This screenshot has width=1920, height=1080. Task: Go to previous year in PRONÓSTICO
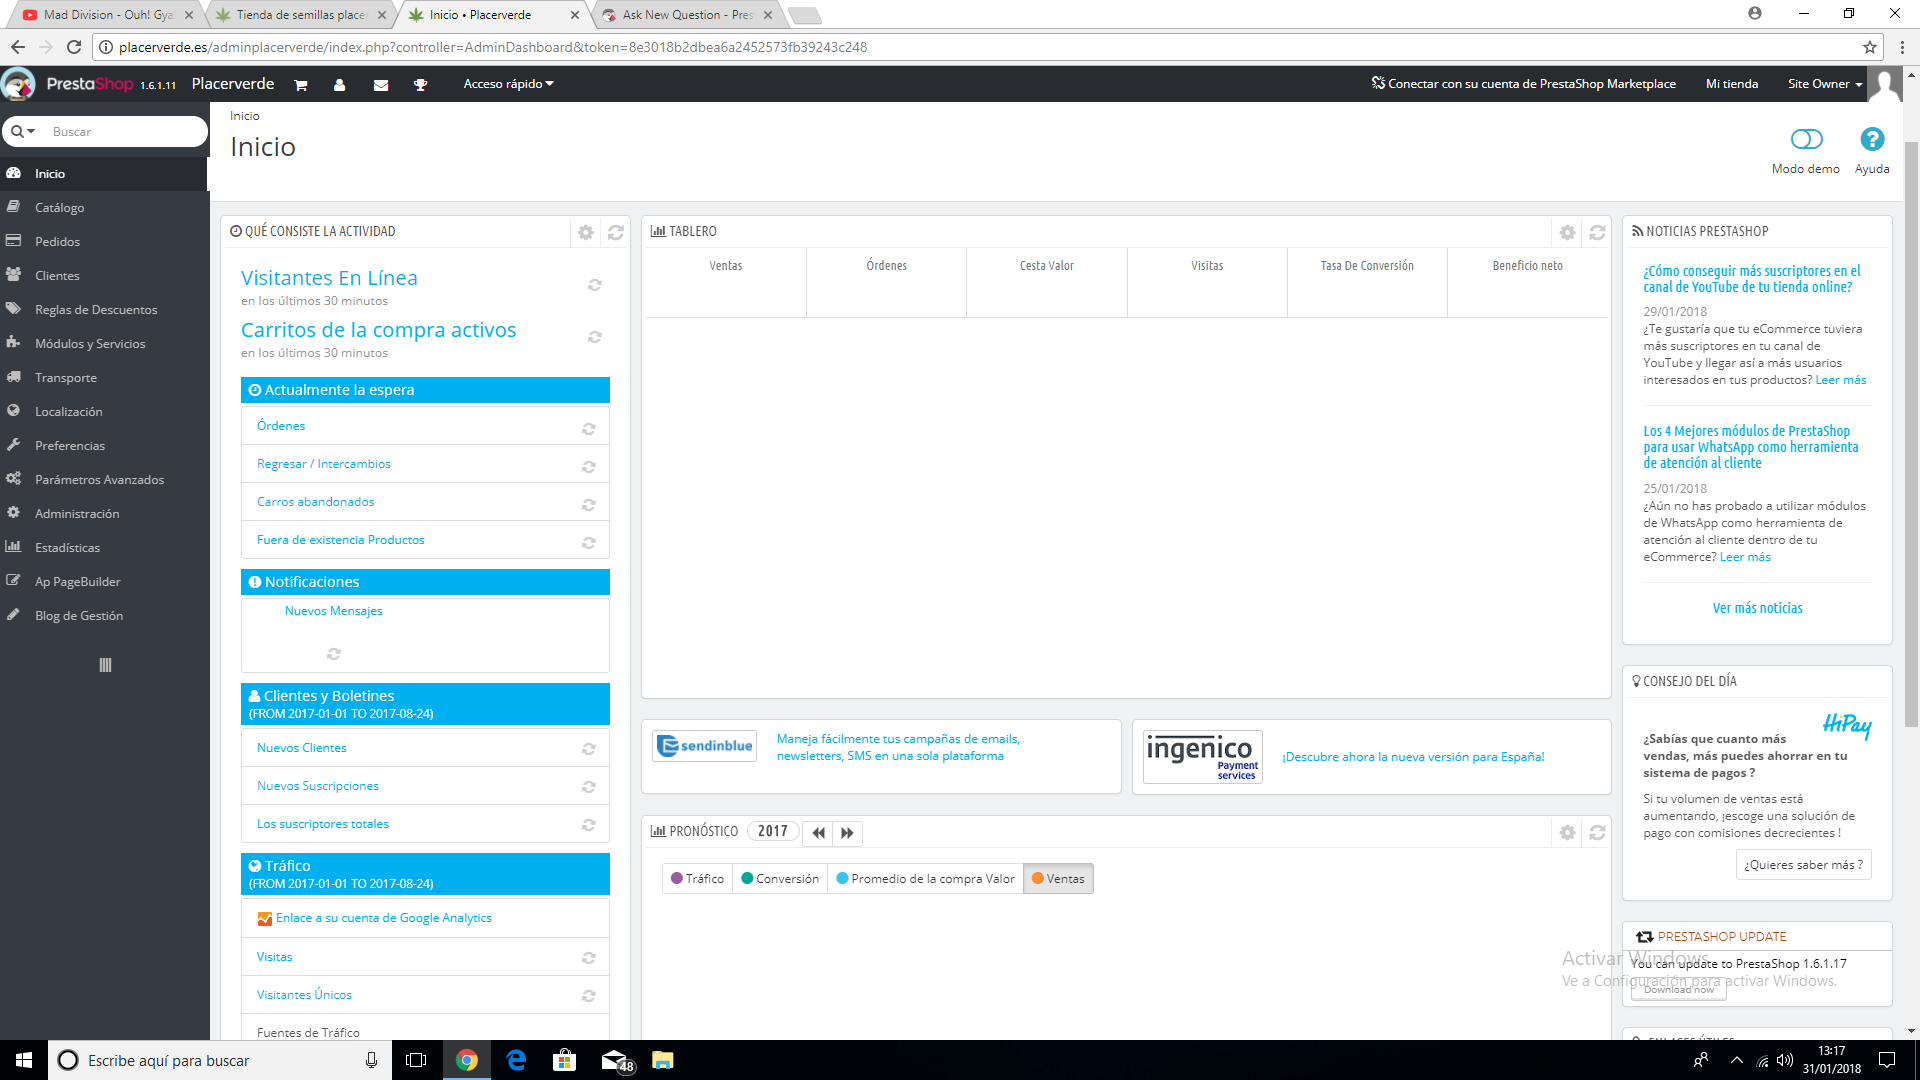click(818, 832)
